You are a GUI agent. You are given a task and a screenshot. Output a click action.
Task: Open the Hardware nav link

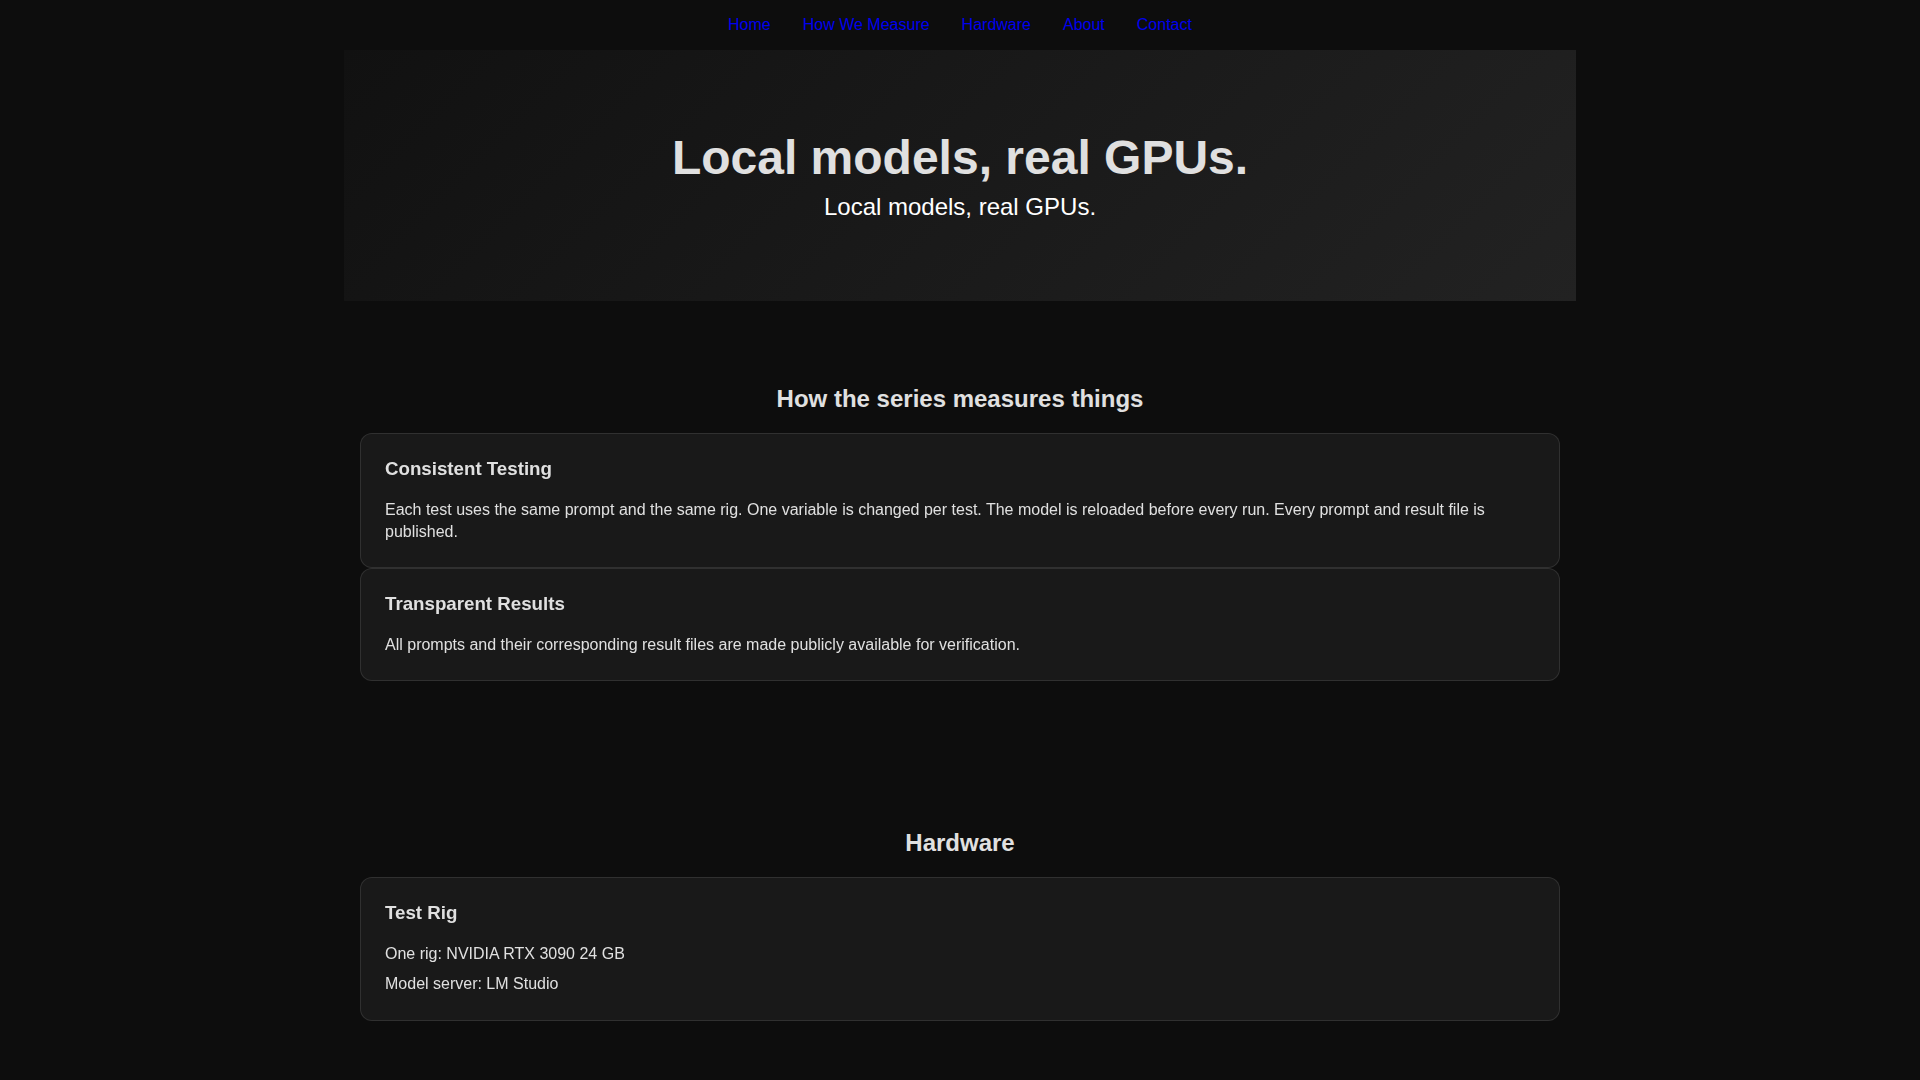pyautogui.click(x=995, y=25)
